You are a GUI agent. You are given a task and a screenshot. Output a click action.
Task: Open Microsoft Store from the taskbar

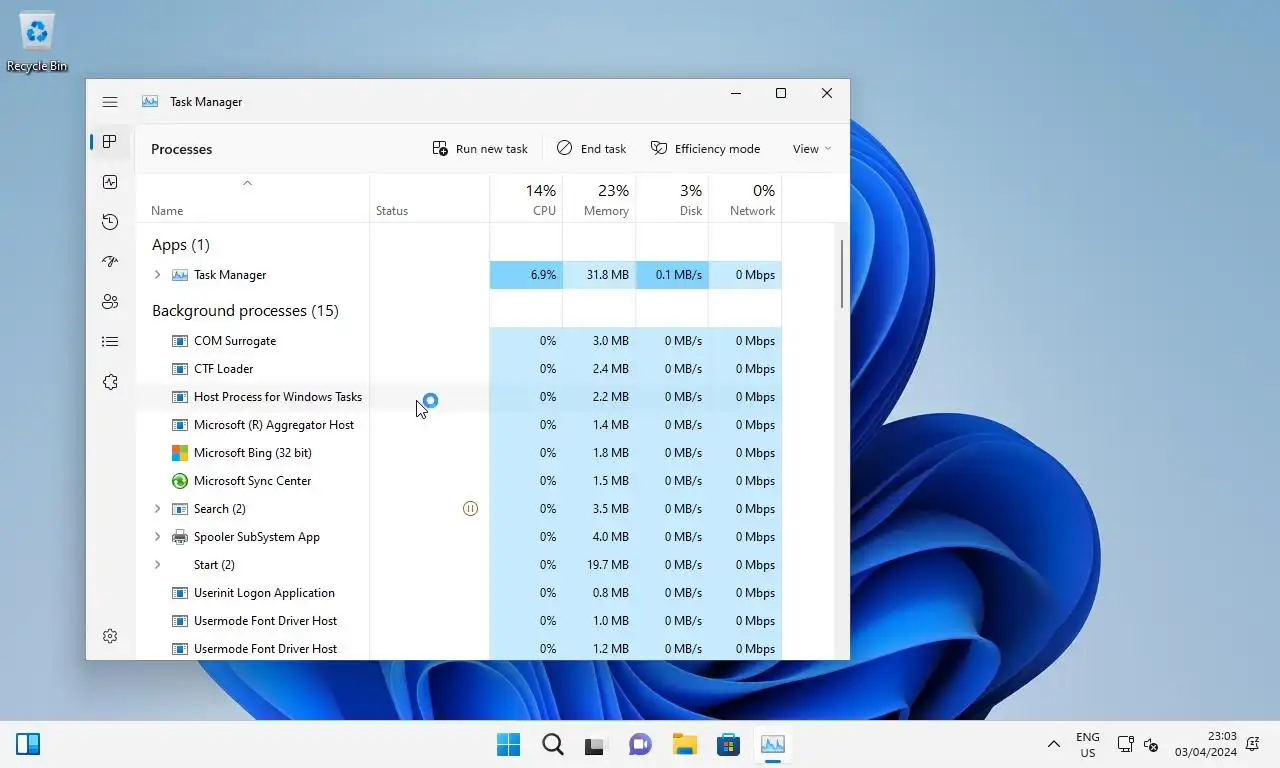coord(728,745)
